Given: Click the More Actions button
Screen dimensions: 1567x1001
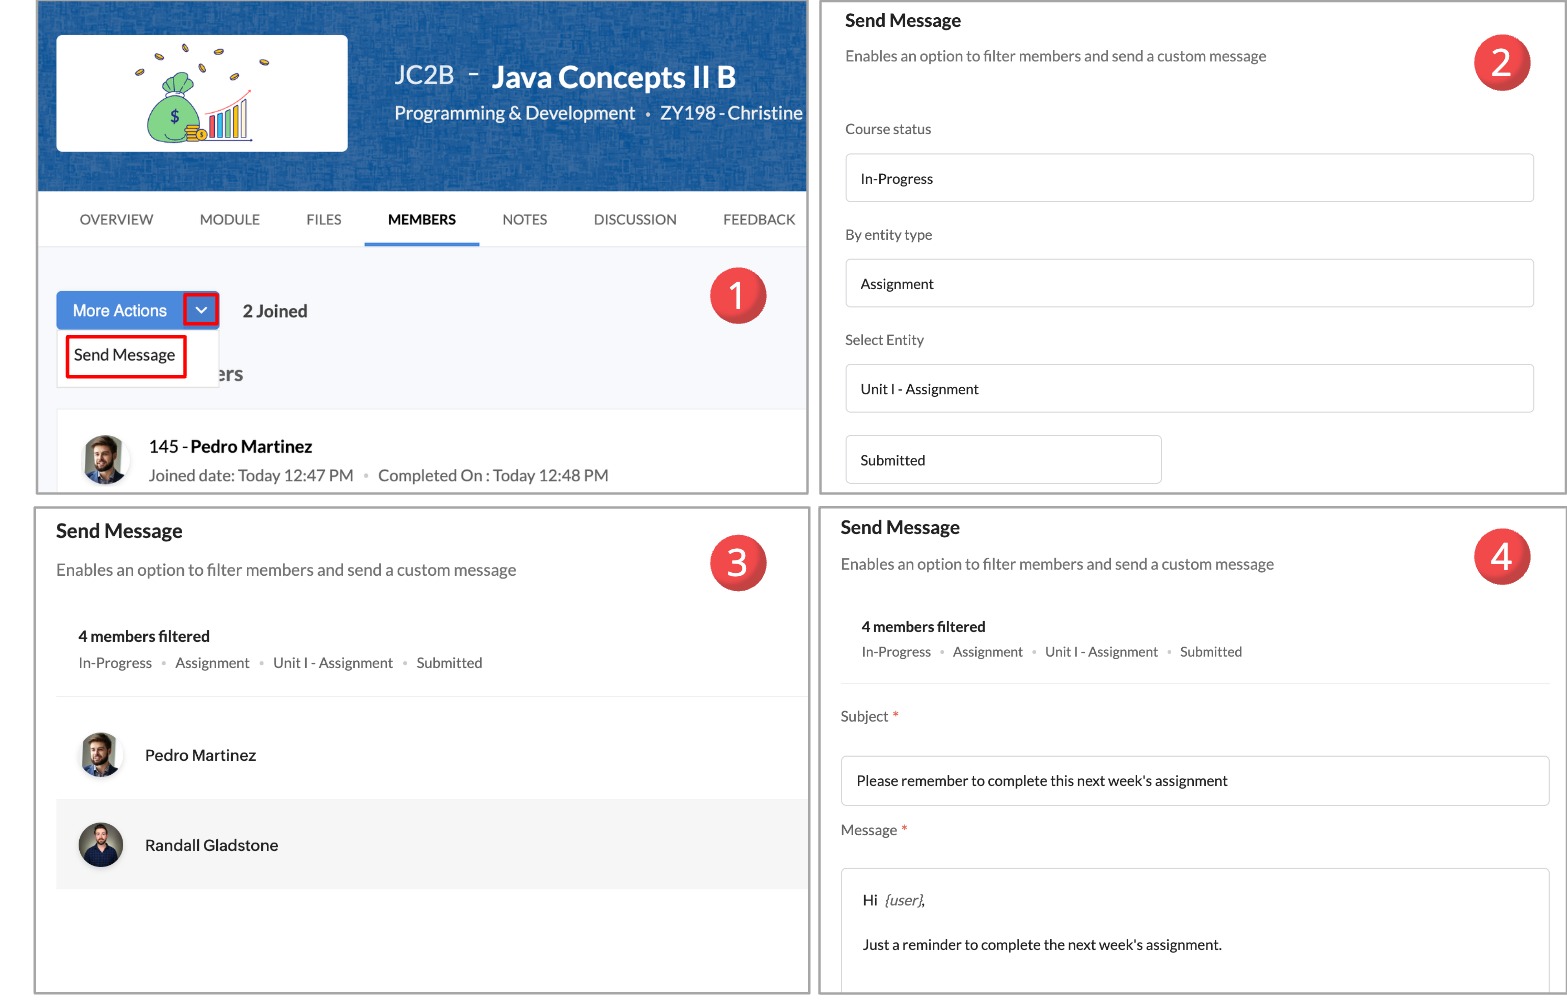Looking at the screenshot, I should click(120, 310).
